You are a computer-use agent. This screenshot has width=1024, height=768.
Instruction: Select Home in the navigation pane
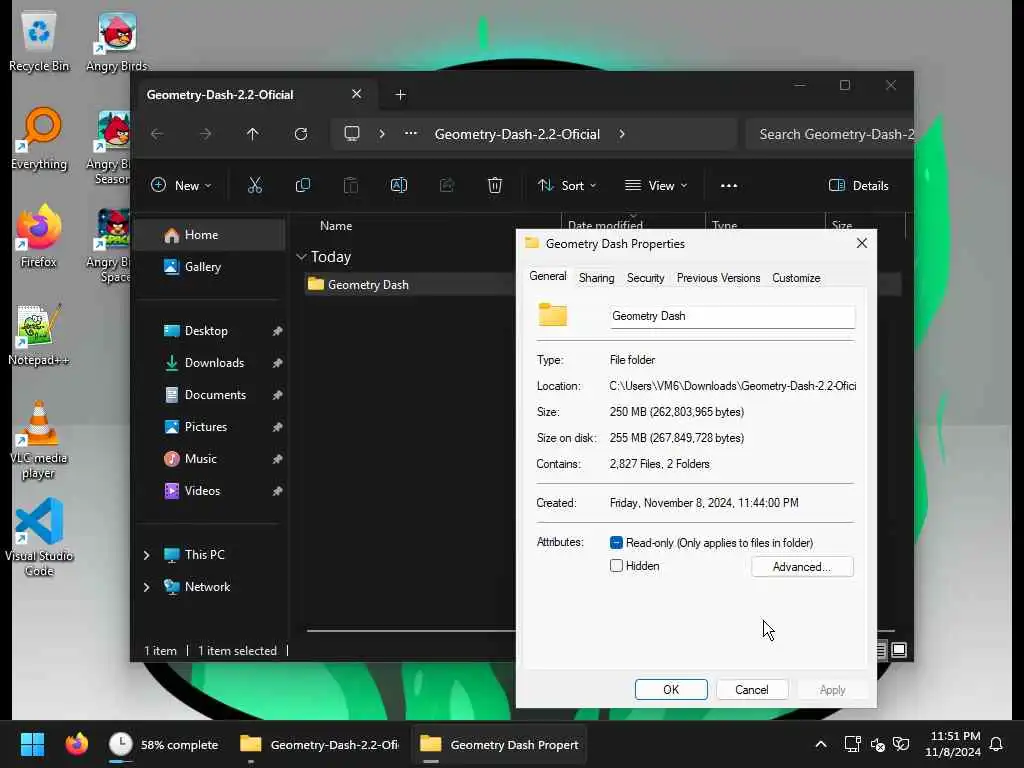pyautogui.click(x=210, y=235)
